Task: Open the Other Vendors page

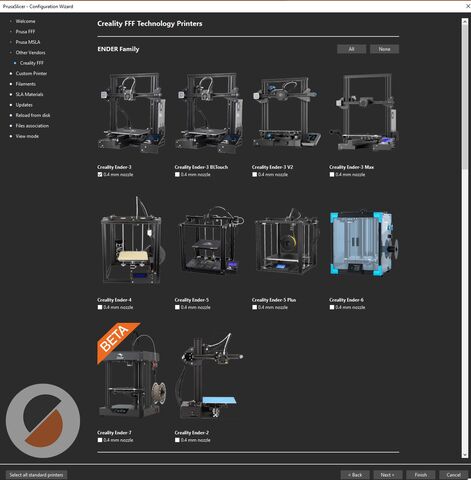Action: click(30, 52)
